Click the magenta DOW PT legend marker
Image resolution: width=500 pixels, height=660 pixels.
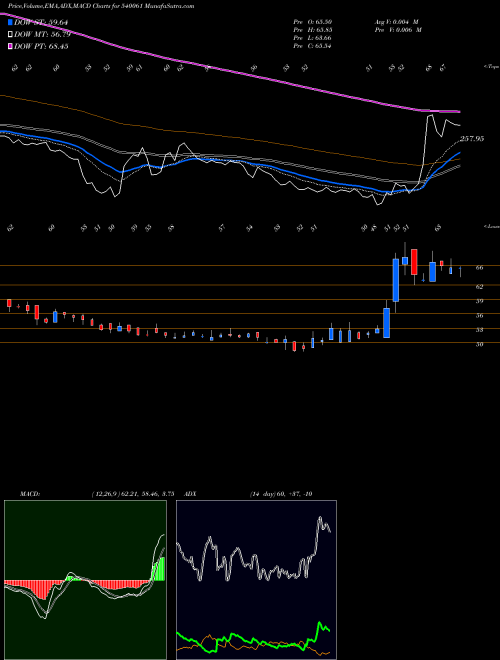click(x=10, y=46)
